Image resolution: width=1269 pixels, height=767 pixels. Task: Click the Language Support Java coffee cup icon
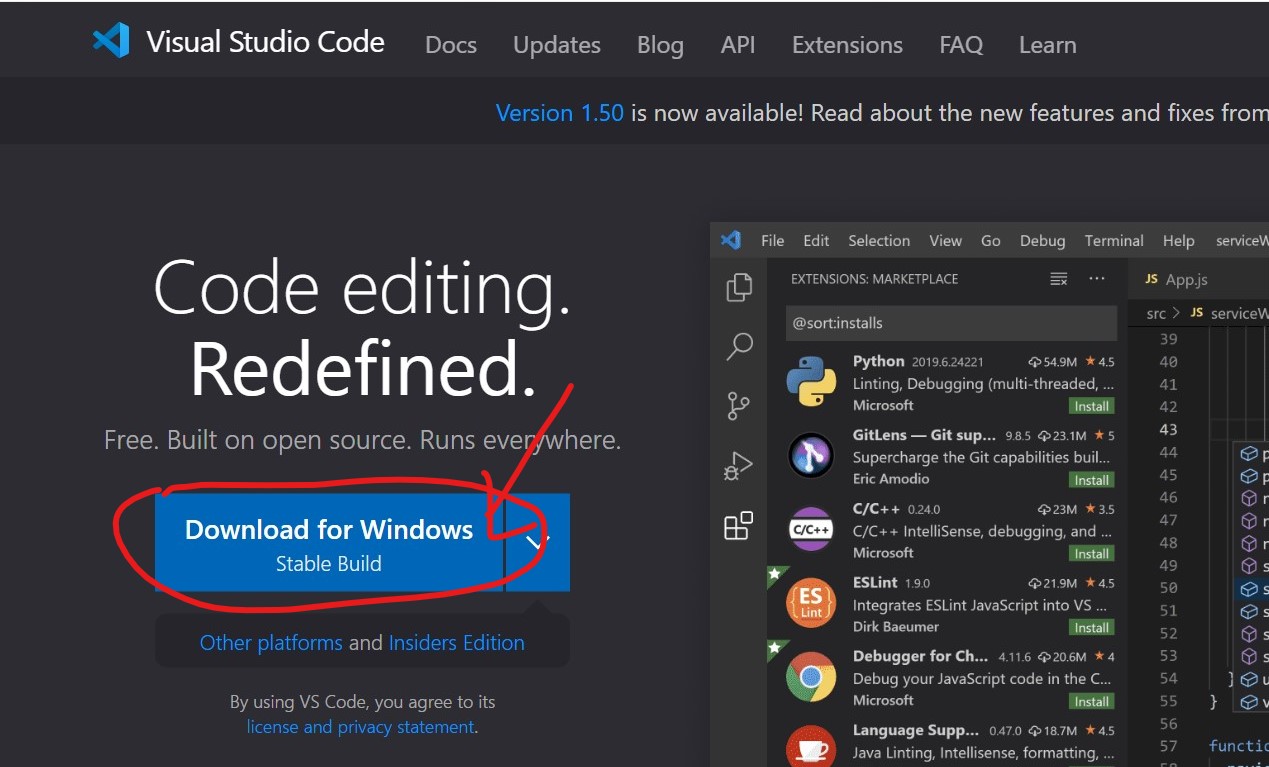(x=811, y=747)
